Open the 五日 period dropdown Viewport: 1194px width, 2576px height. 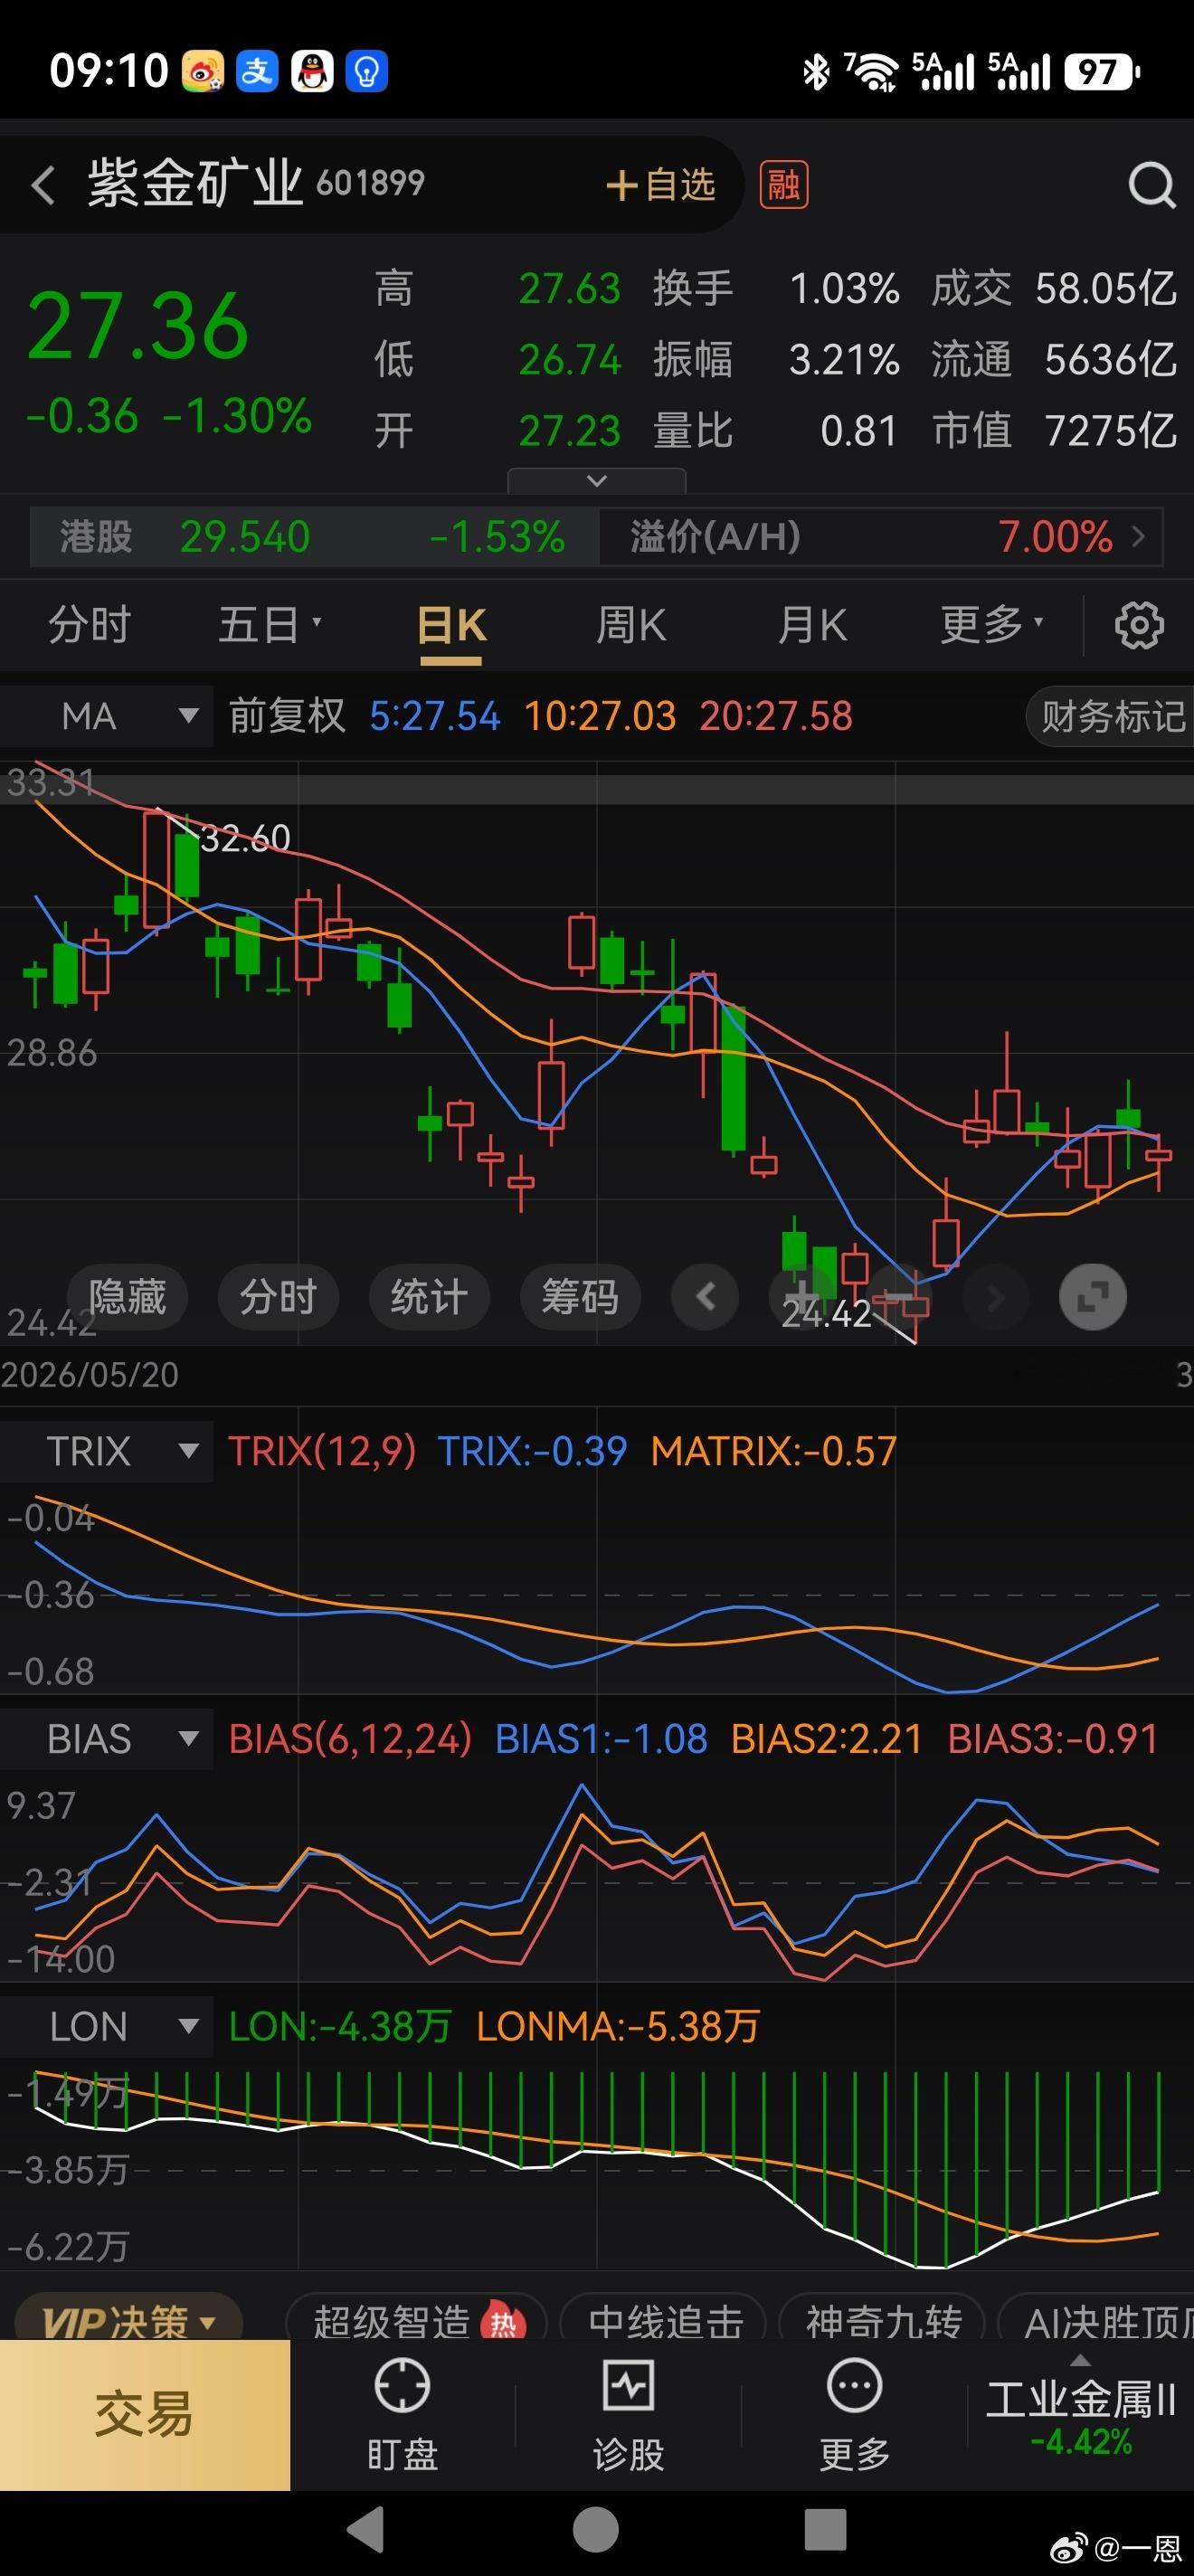point(270,625)
